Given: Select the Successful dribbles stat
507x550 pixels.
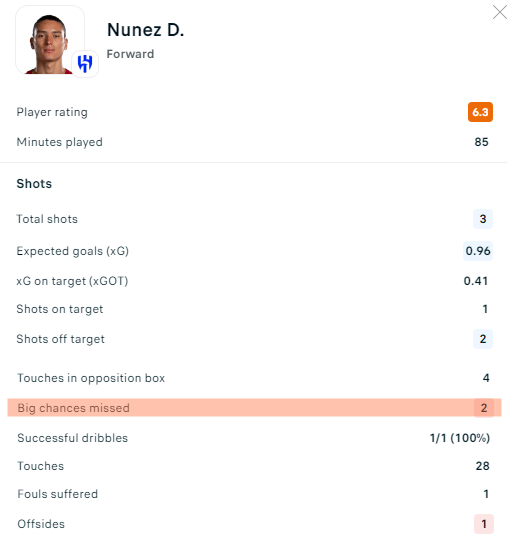Looking at the screenshot, I should (253, 438).
